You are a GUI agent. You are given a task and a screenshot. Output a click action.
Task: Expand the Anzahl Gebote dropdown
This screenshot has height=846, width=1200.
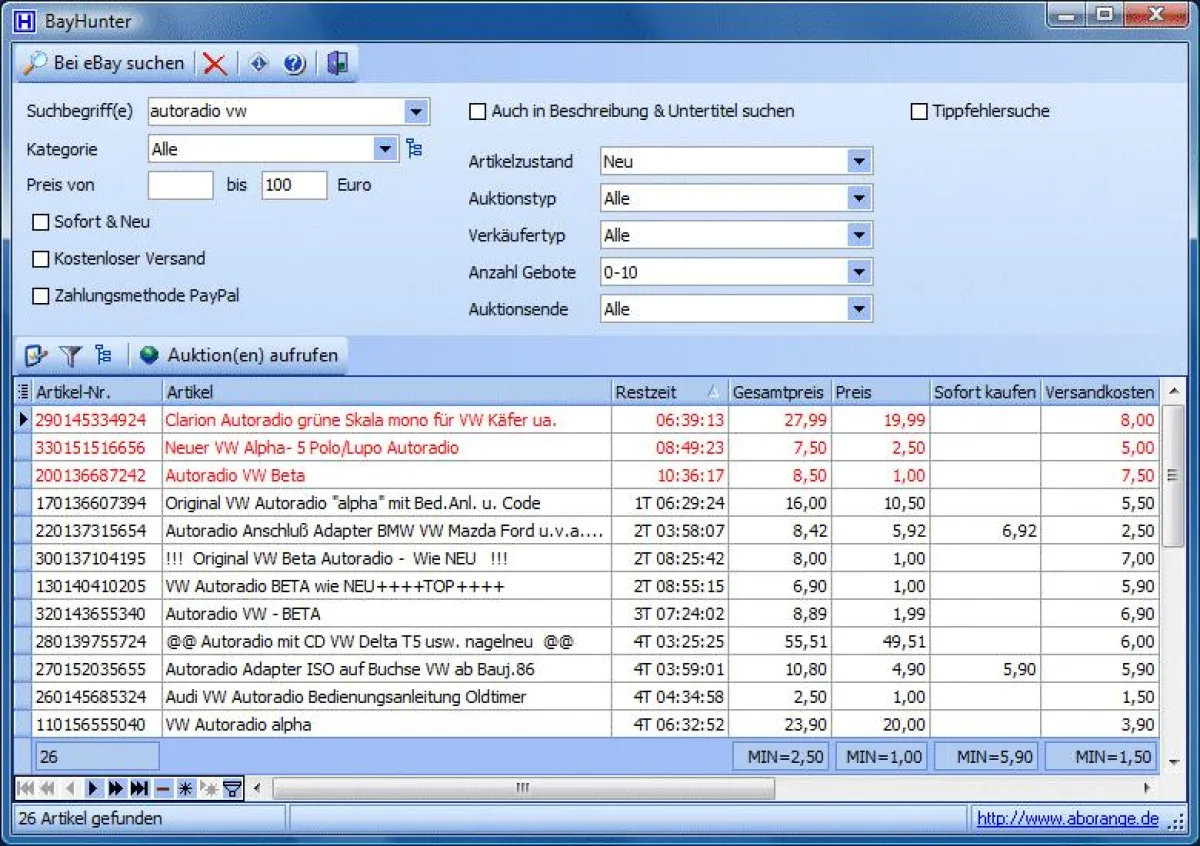click(858, 271)
